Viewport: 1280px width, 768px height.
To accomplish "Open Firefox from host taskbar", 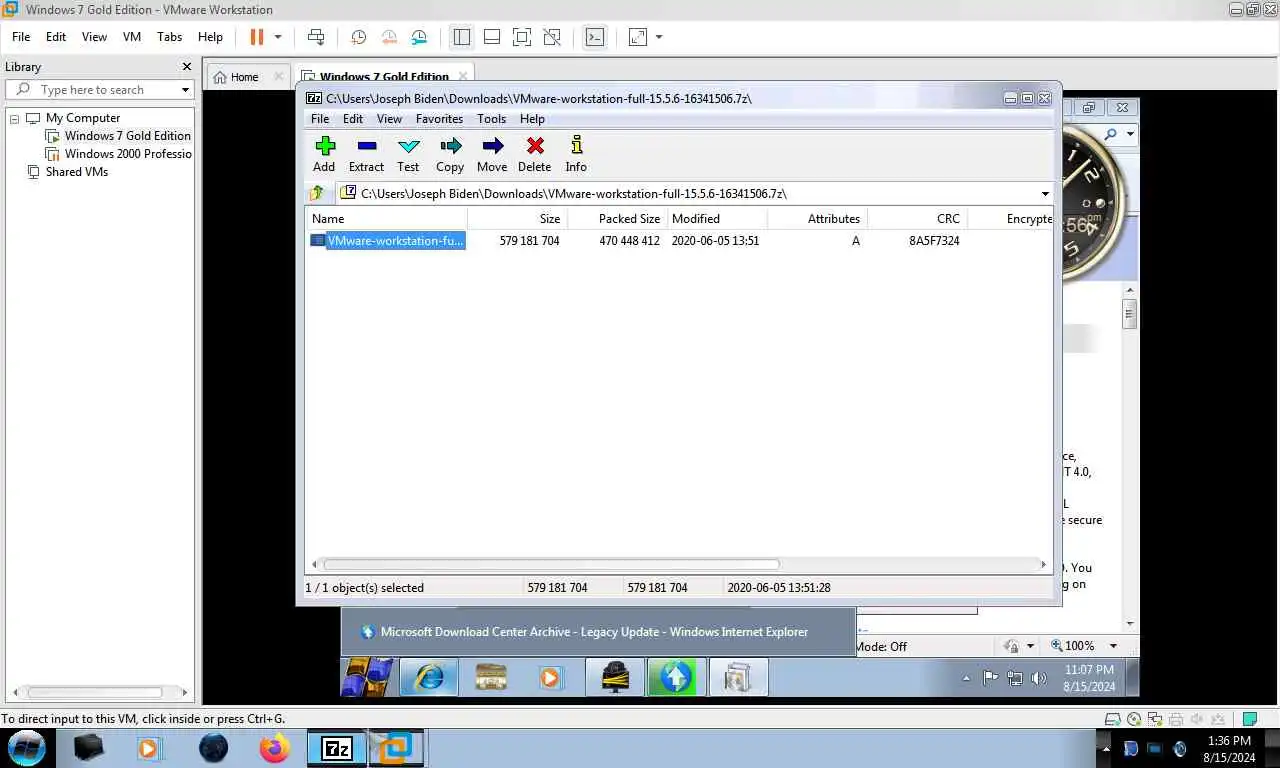I will coord(274,748).
